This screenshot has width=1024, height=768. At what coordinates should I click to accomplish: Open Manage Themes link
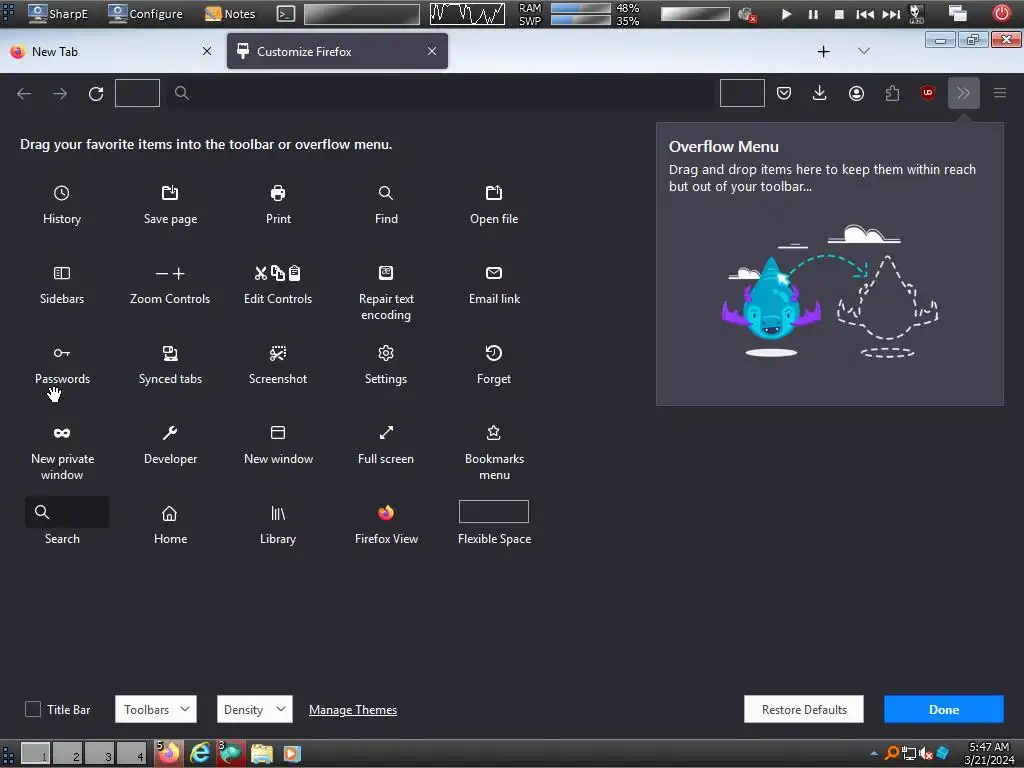click(x=353, y=710)
